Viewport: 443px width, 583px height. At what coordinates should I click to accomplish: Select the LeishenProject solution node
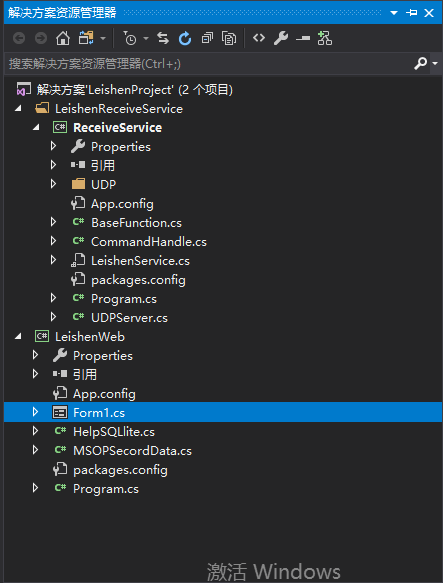point(135,90)
